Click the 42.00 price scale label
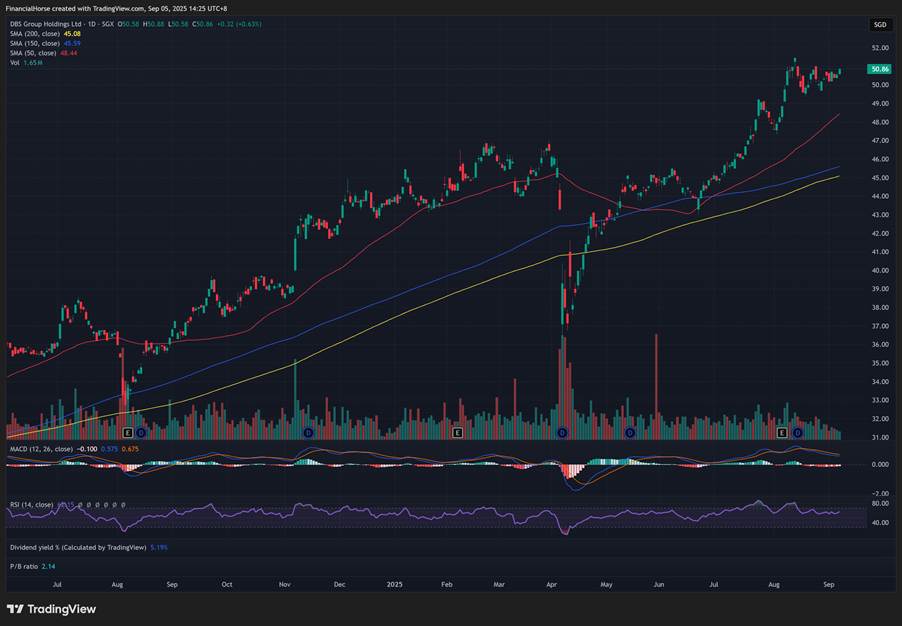 tap(880, 234)
